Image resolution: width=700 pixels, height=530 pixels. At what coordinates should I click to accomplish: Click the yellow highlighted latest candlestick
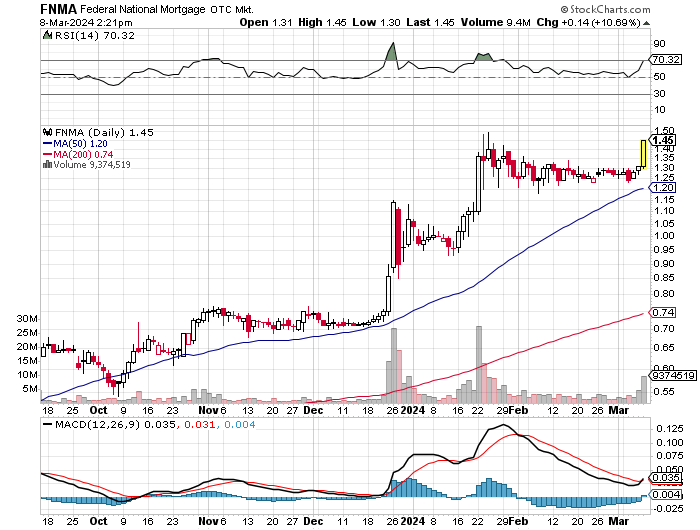click(x=643, y=154)
